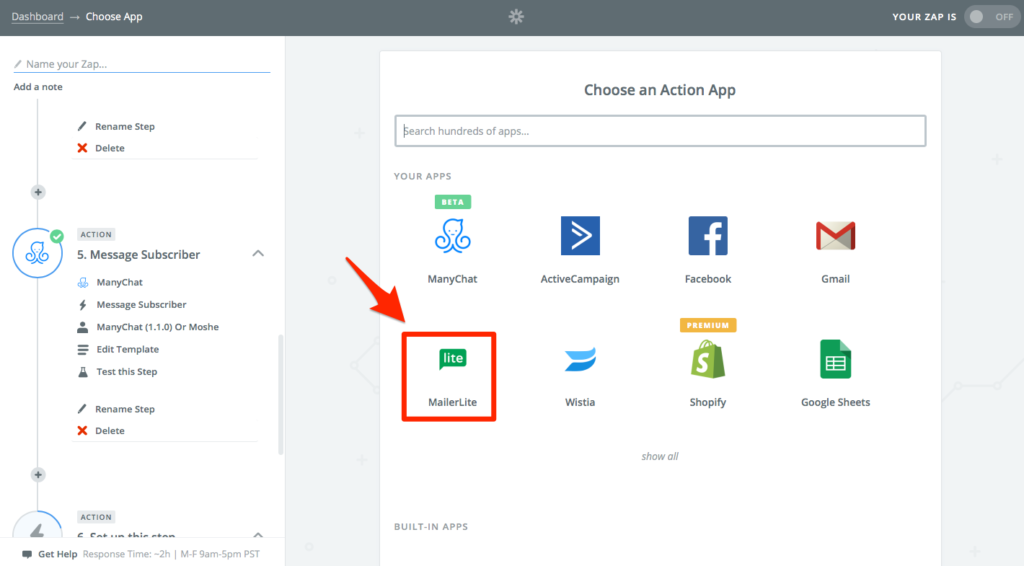Screen dimensions: 1024x566
Task: Click the red X next to upper Delete
Action: pyautogui.click(x=82, y=148)
